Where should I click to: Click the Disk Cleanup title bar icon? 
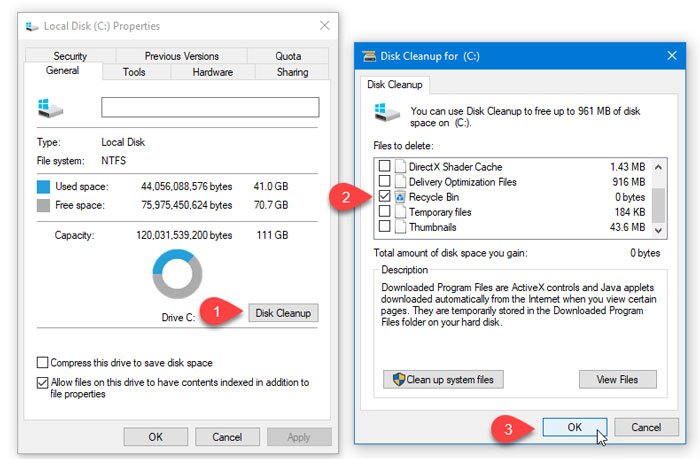[x=370, y=56]
